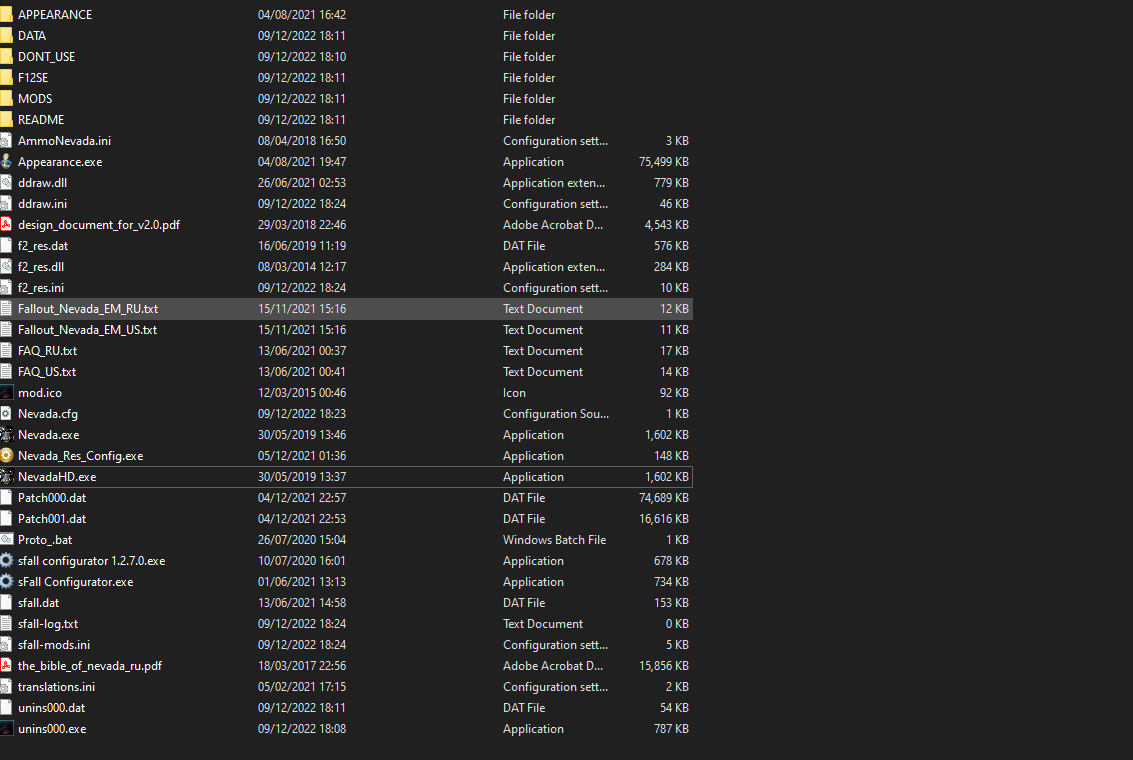Click the Proto_.bat batch file icon

click(x=7, y=540)
